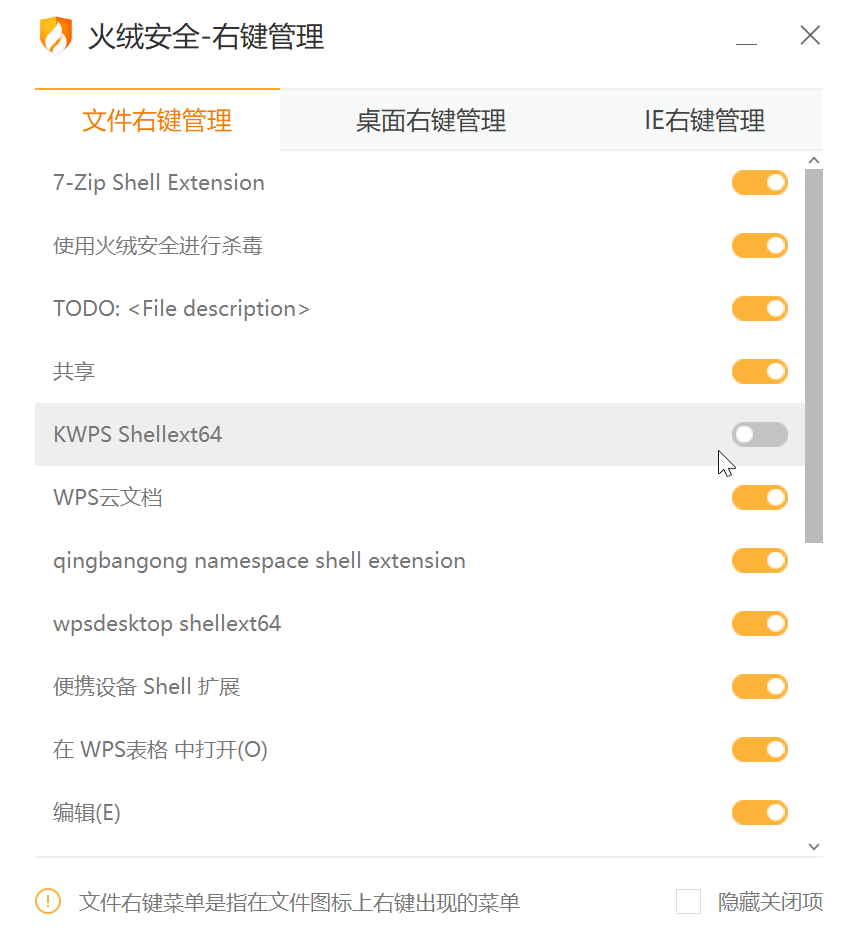
Task: Disable the 共享 menu item switch
Action: click(x=760, y=372)
